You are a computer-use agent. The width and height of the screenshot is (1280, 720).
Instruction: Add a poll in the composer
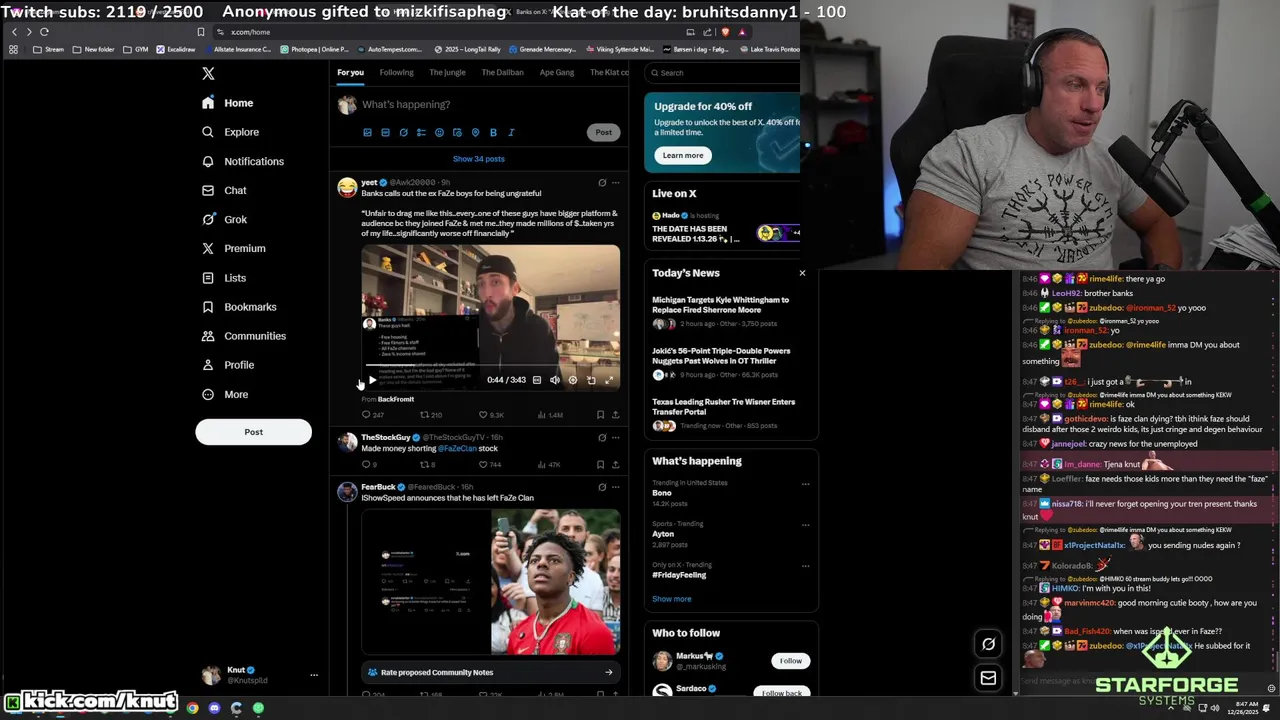[421, 132]
